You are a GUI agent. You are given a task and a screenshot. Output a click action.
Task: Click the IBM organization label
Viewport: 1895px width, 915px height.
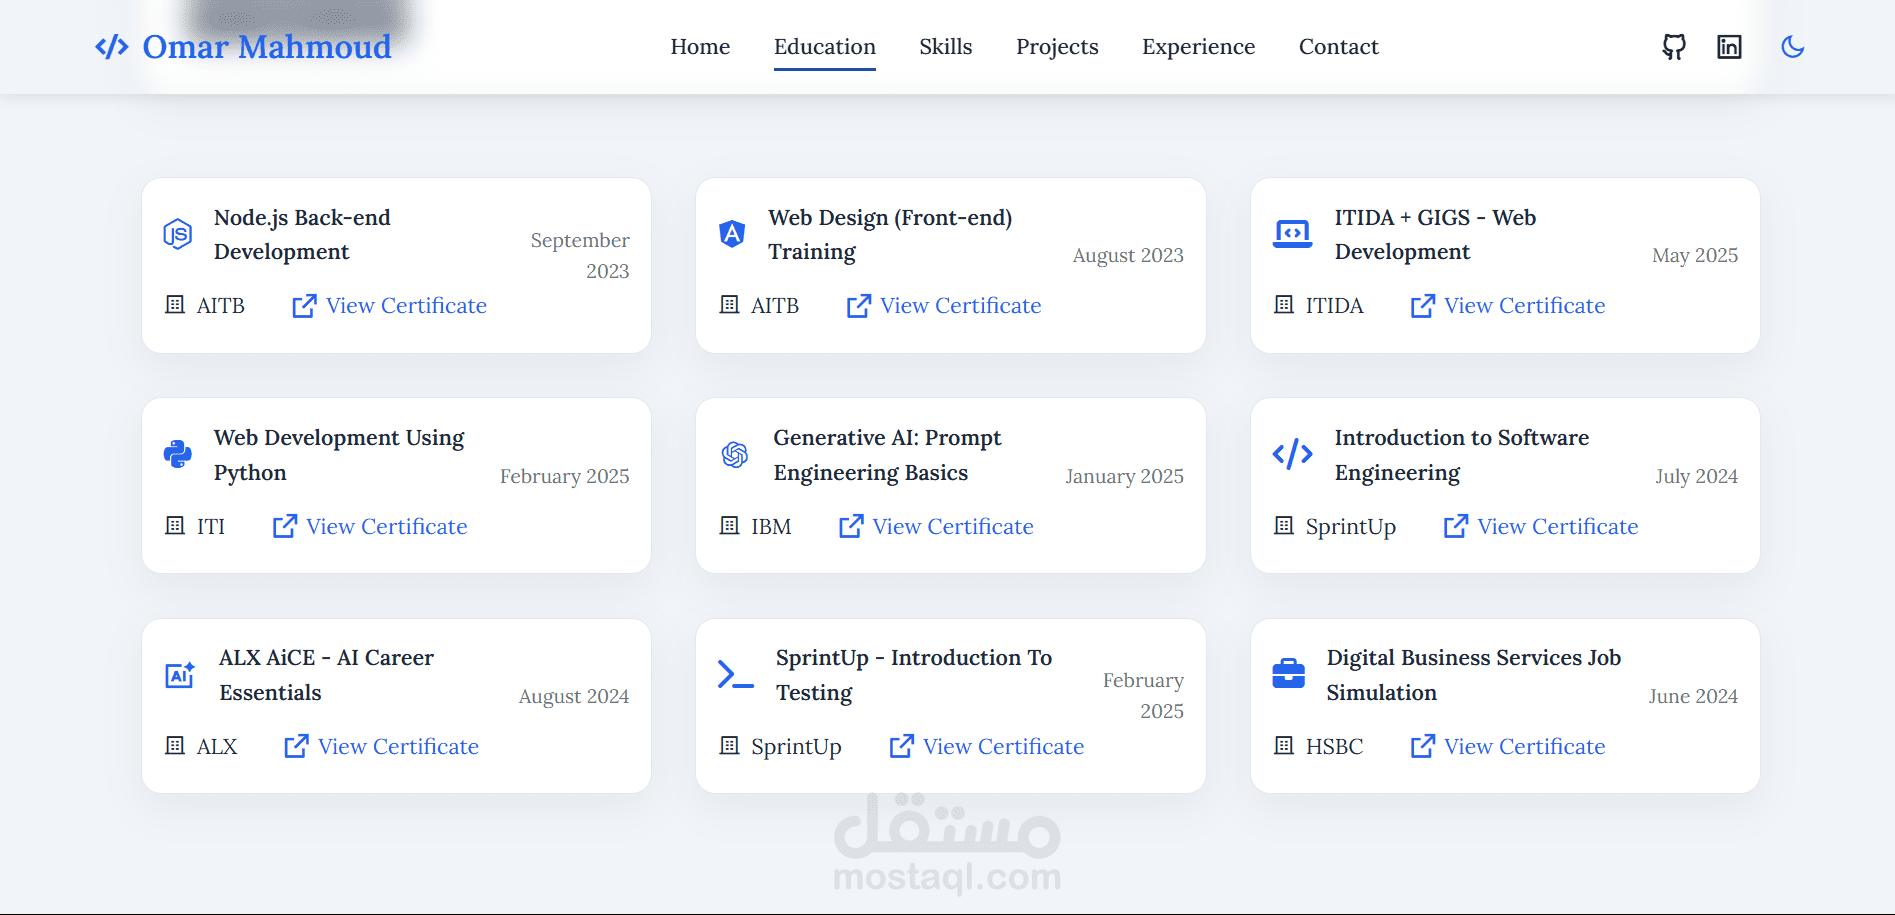tap(771, 526)
